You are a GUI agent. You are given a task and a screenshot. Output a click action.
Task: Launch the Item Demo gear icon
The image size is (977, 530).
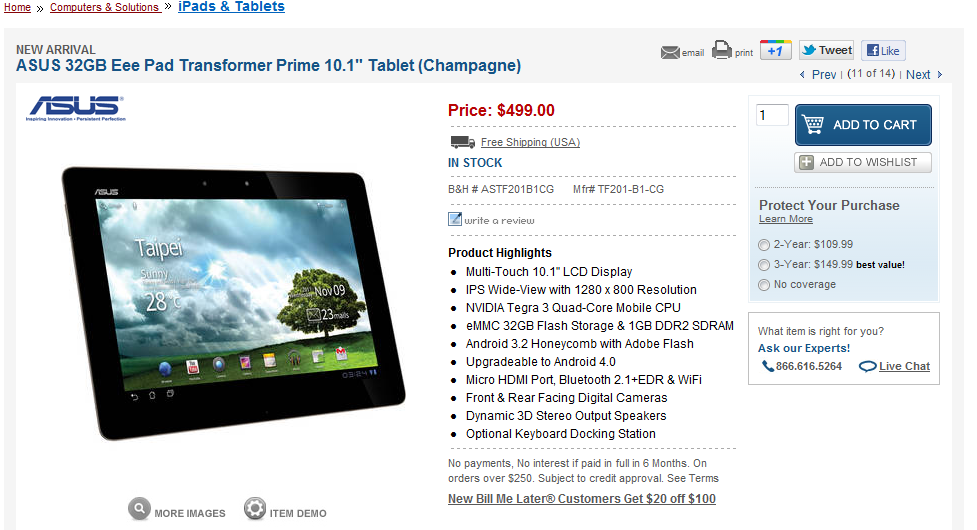(x=254, y=508)
